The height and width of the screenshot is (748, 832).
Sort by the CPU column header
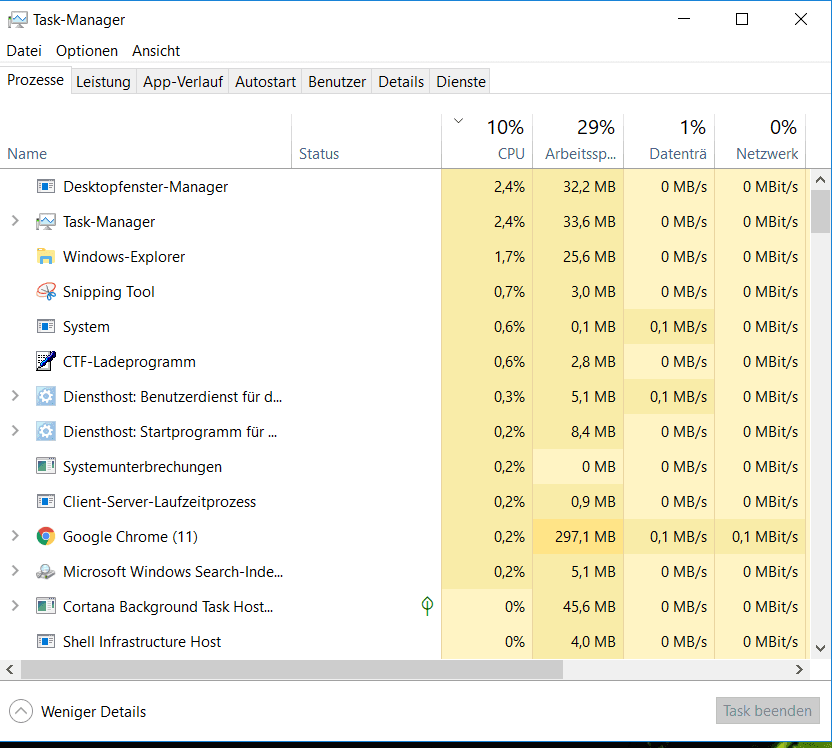click(x=487, y=141)
